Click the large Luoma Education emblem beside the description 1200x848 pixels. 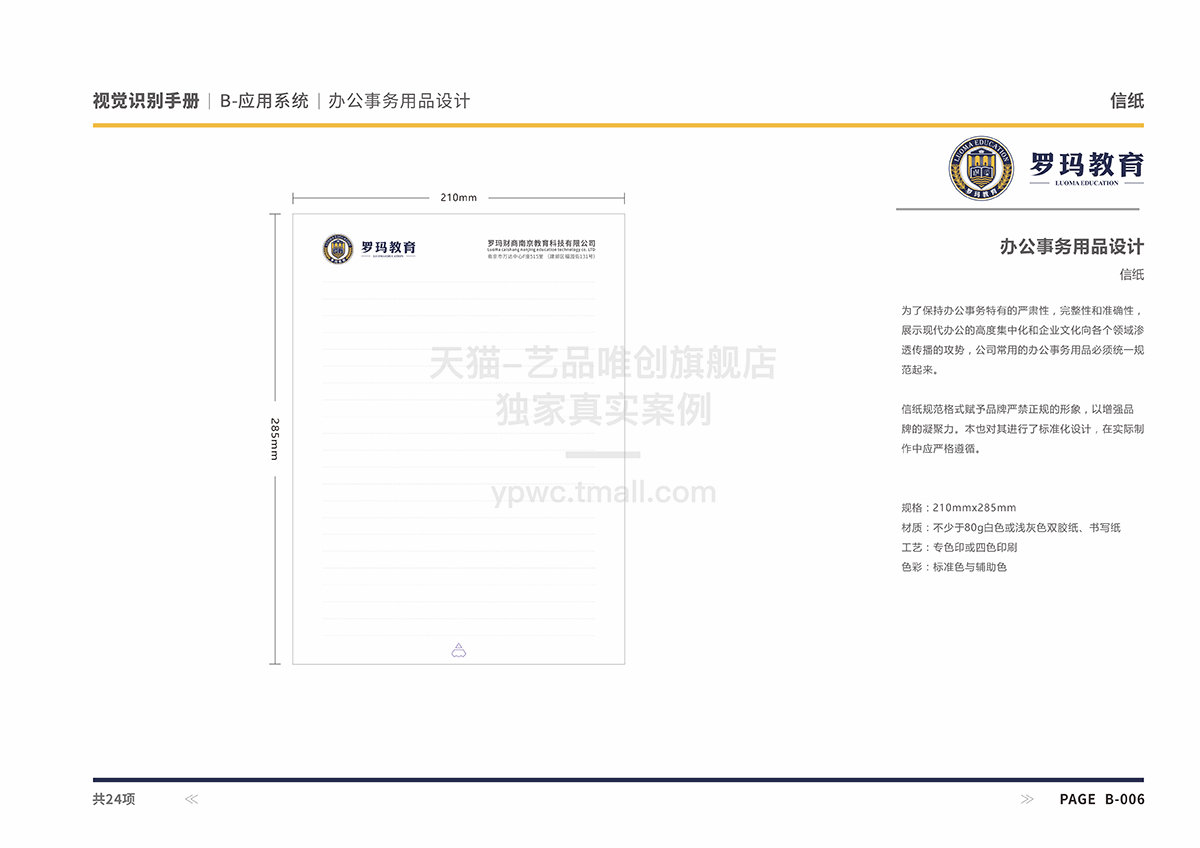[x=980, y=168]
